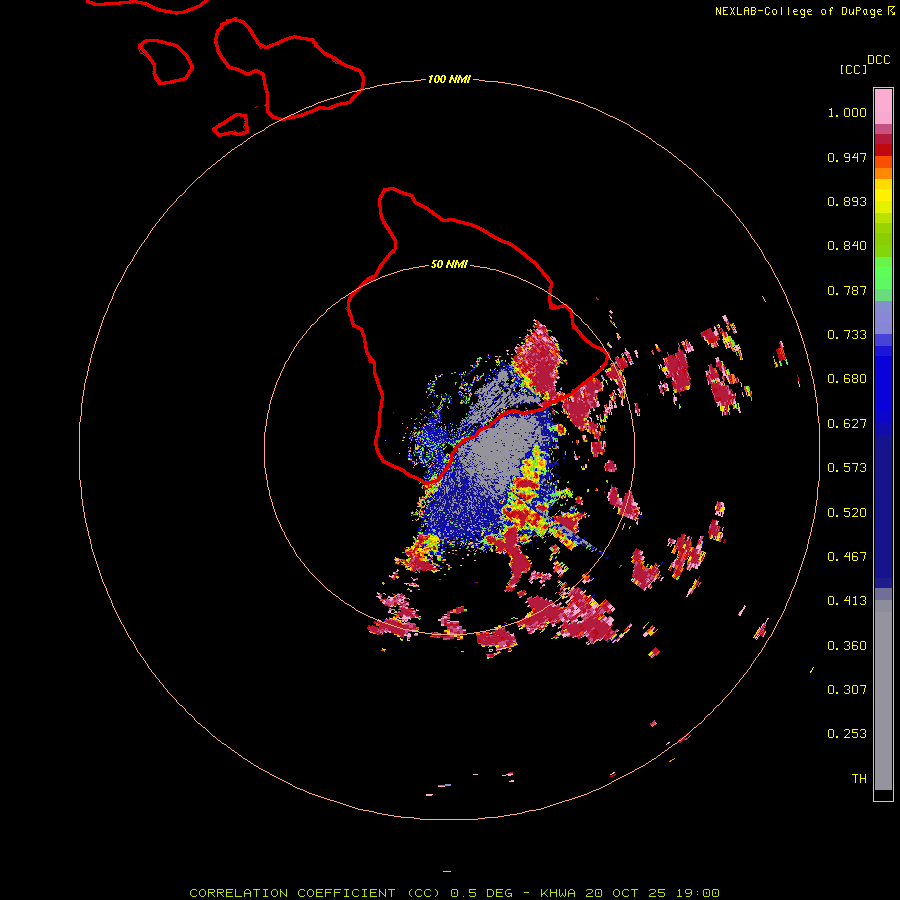Click the TH threshold label in legend
This screenshot has width=900, height=900.
[x=859, y=779]
